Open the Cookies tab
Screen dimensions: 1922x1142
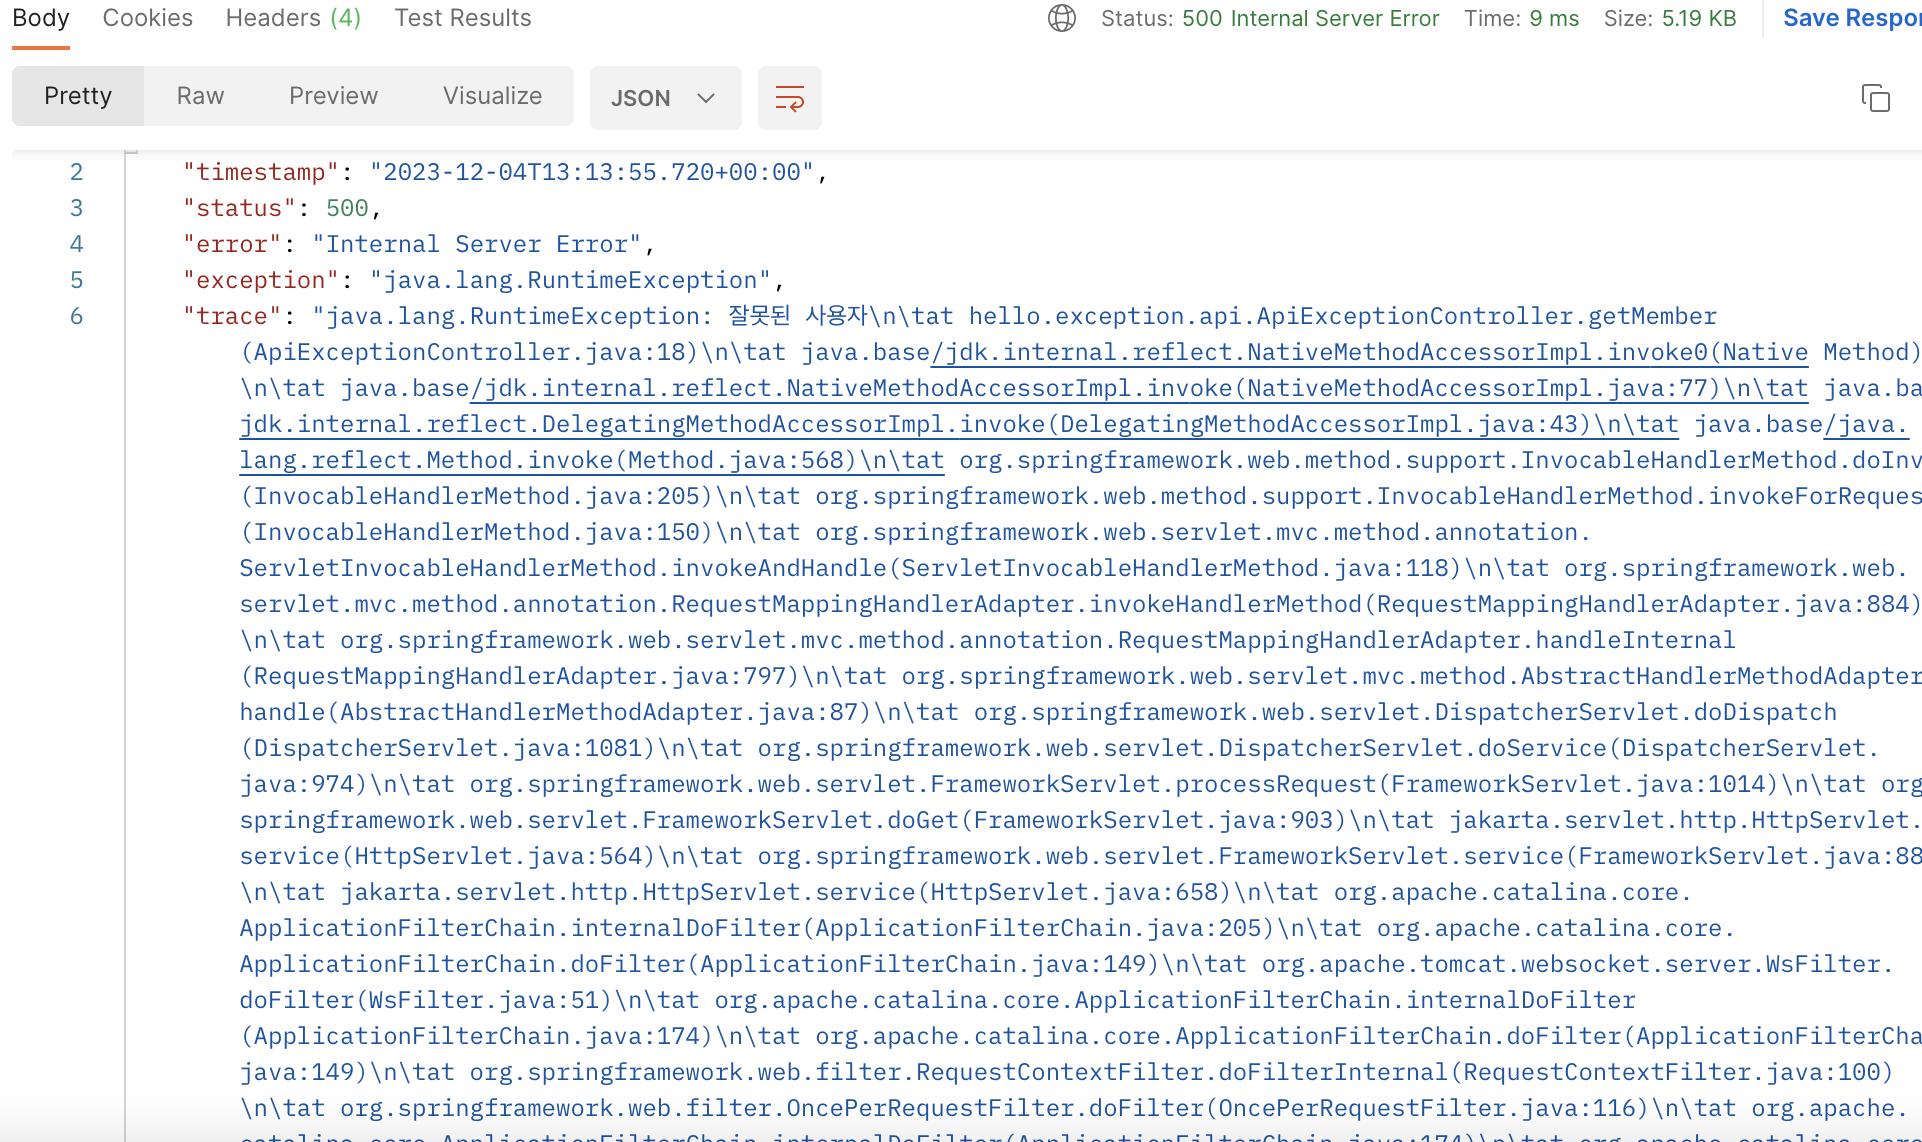(147, 18)
